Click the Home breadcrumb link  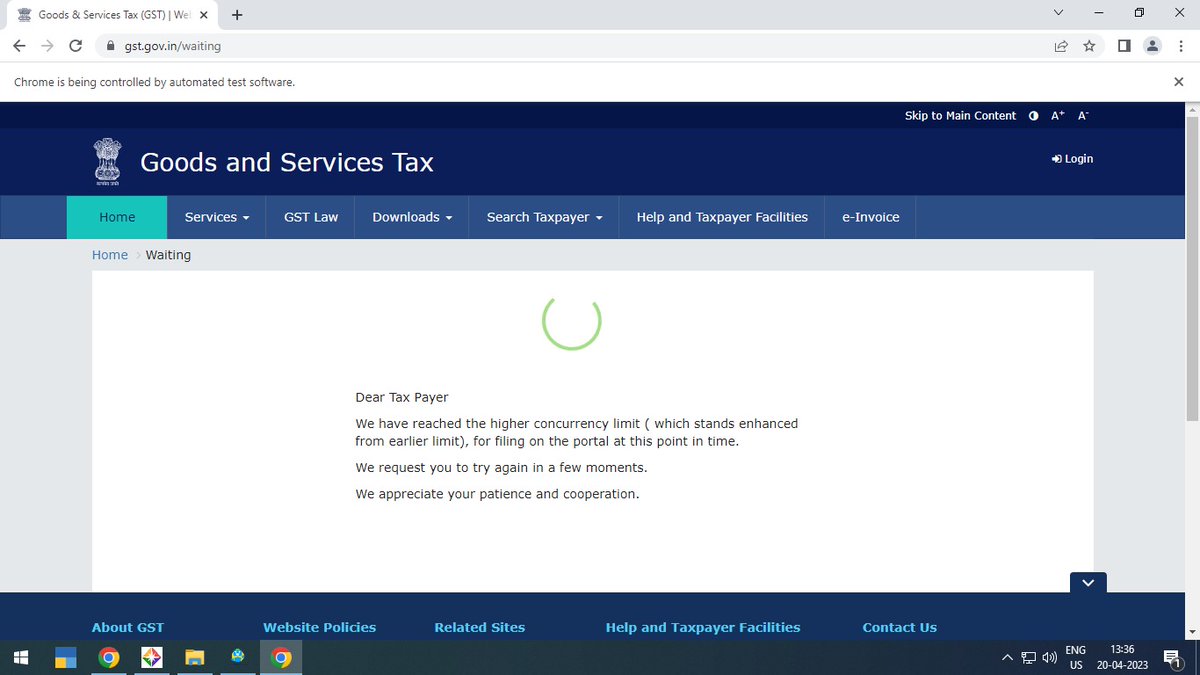(110, 255)
